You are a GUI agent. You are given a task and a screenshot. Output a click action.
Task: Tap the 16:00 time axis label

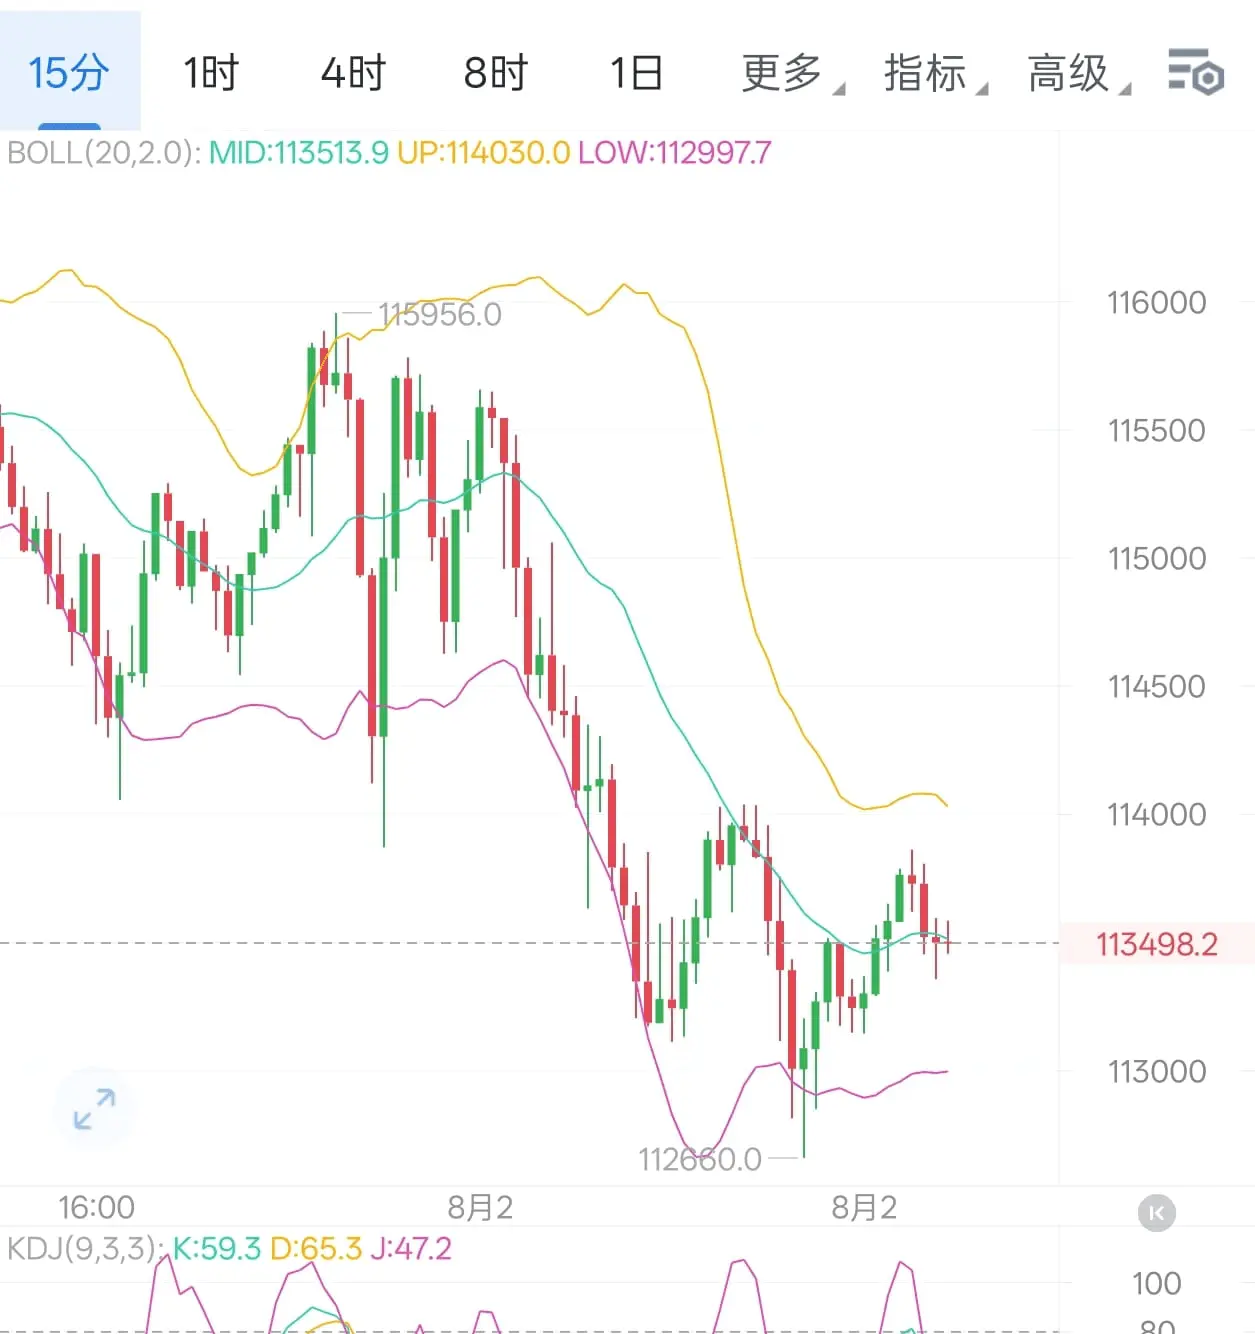[x=96, y=1208]
